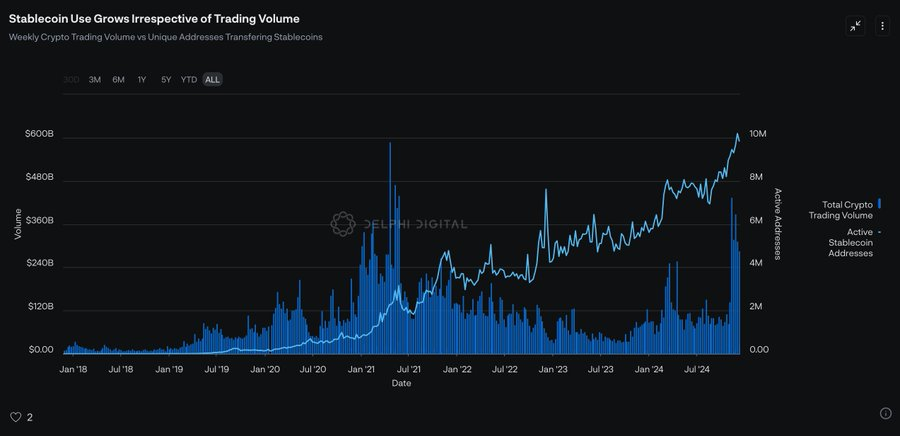Select the disabled 30D range option
This screenshot has width=900, height=436.
pos(71,79)
